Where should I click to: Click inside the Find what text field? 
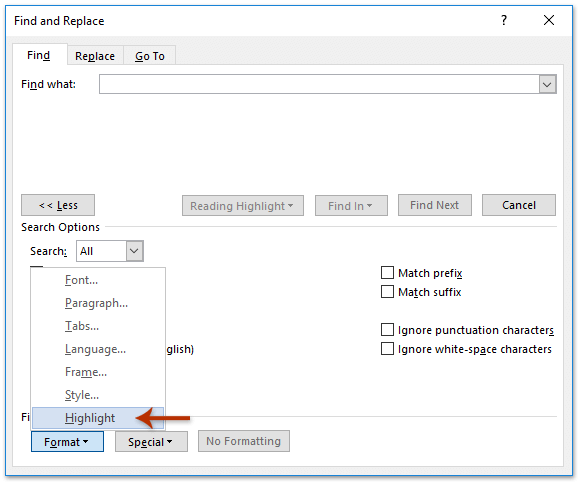pyautogui.click(x=319, y=84)
